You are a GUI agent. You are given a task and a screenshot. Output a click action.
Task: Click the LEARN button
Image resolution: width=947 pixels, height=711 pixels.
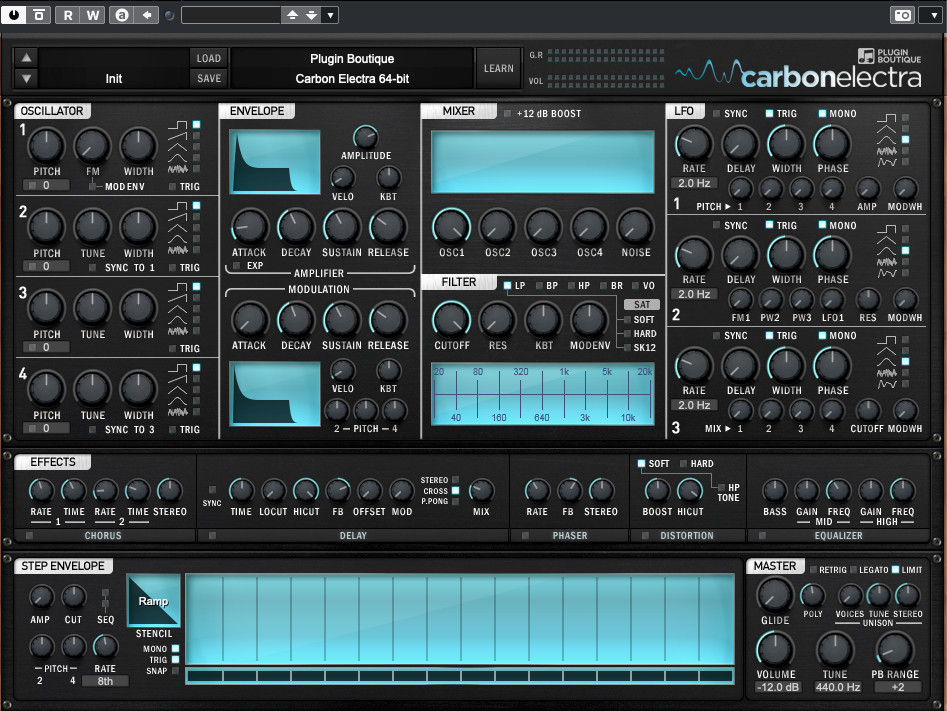(x=498, y=69)
